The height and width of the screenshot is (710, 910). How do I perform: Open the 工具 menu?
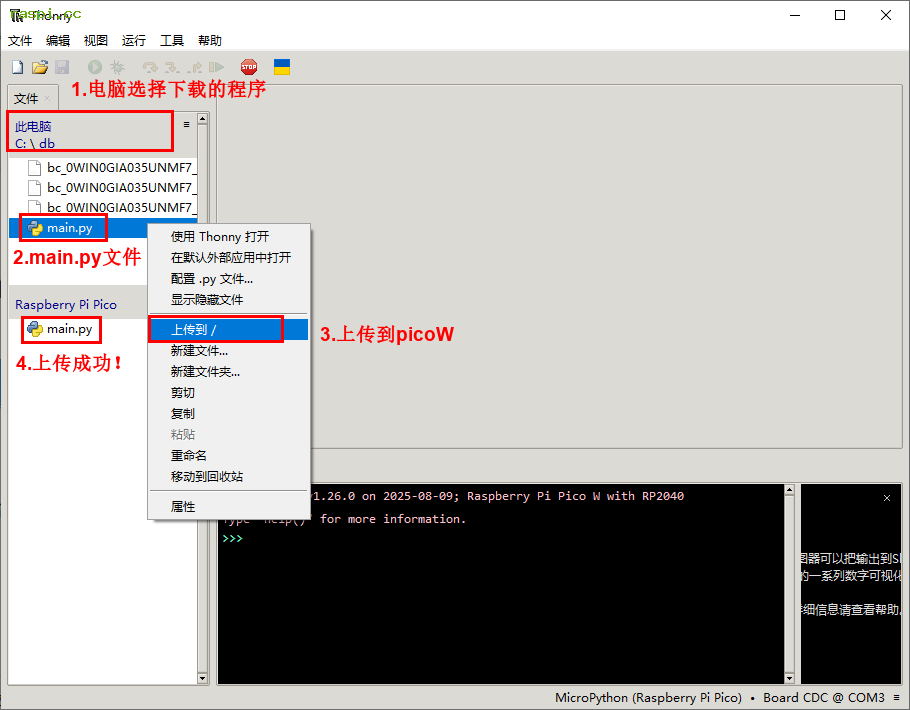(172, 41)
